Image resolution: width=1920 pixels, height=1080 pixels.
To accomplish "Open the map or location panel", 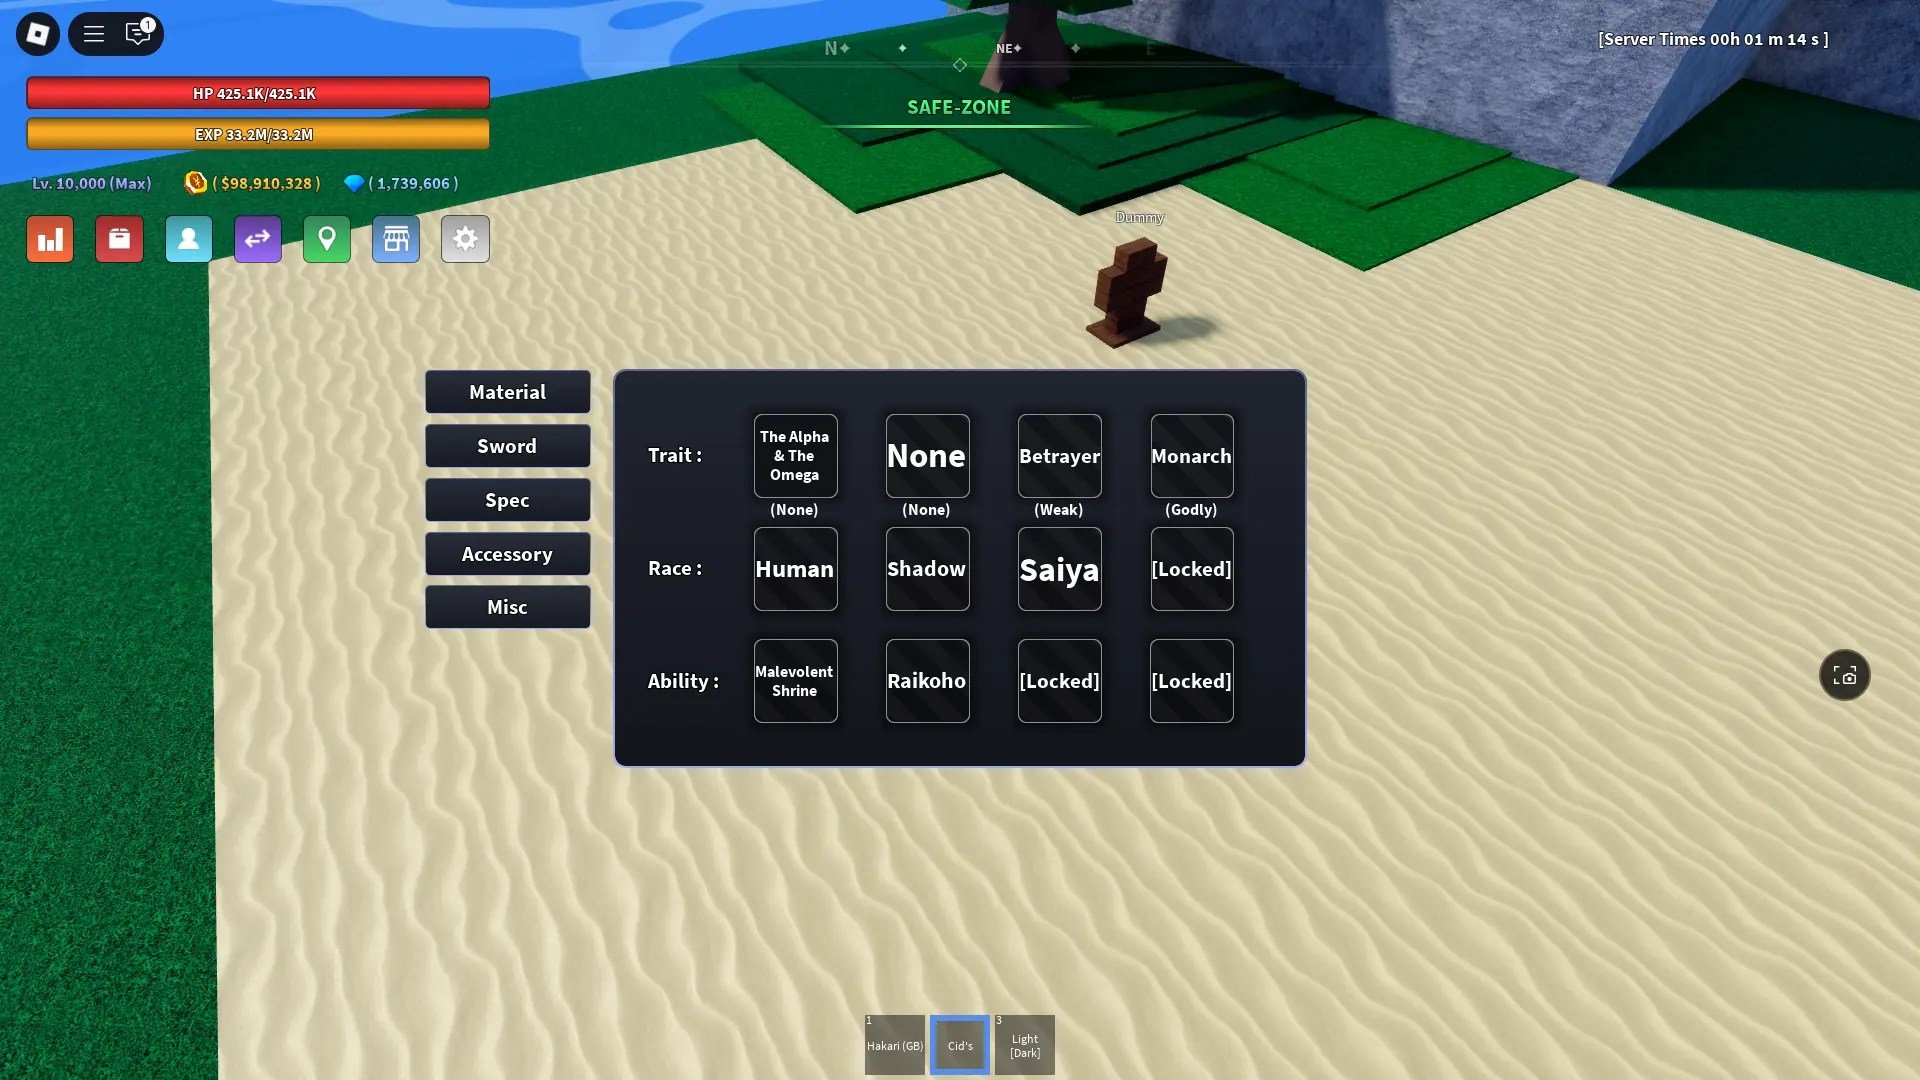I will (326, 239).
